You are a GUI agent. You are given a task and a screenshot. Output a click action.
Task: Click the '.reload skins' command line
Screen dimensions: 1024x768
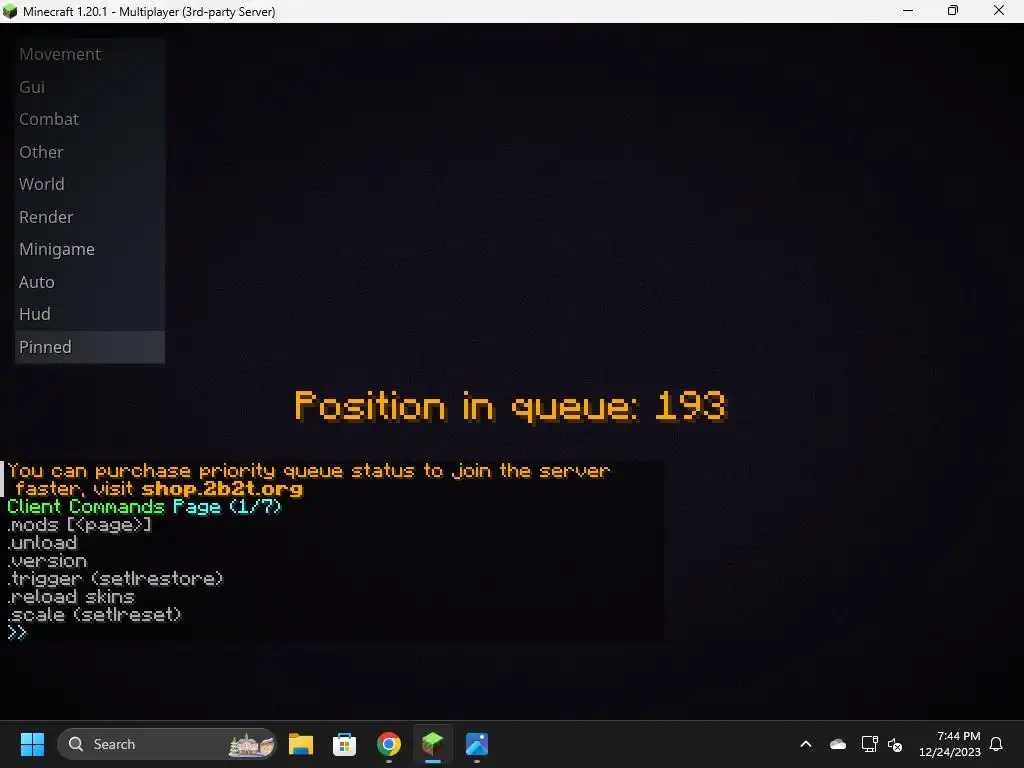[71, 597]
